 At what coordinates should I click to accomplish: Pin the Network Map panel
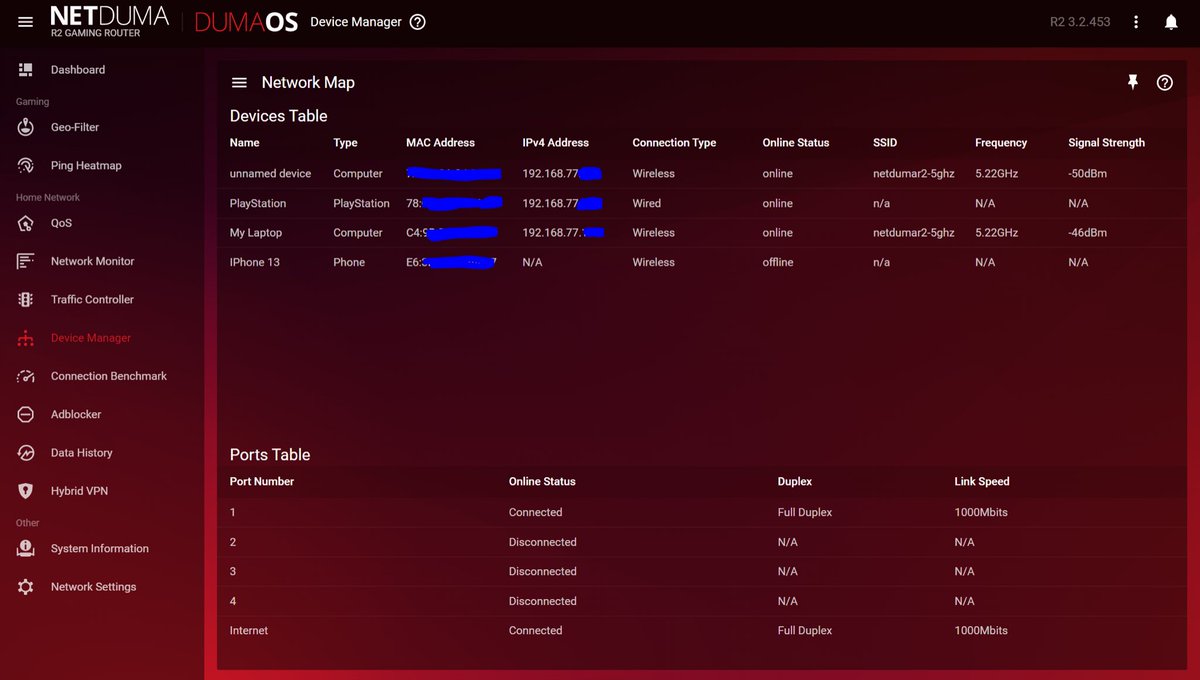1133,82
